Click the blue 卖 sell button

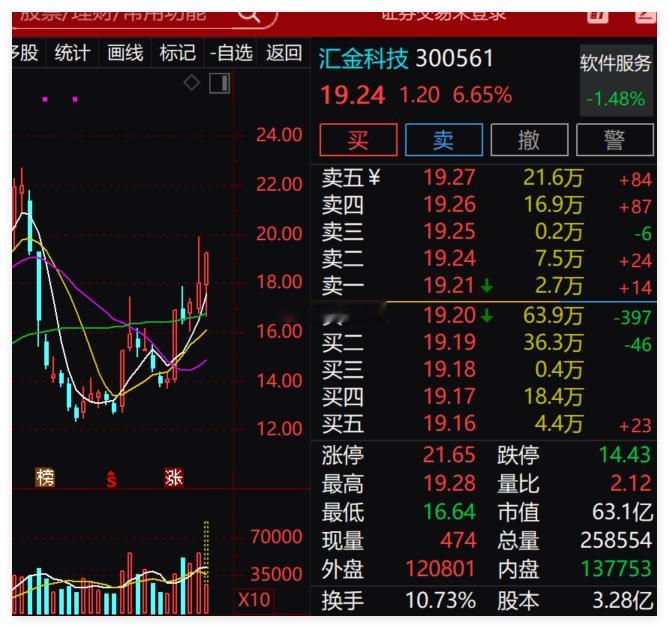(444, 140)
